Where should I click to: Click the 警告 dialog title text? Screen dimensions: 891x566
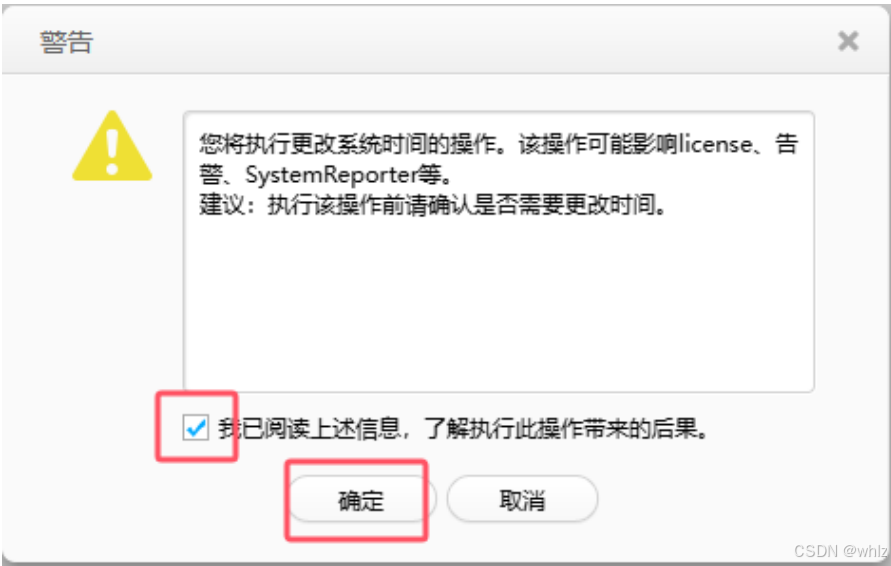point(66,41)
